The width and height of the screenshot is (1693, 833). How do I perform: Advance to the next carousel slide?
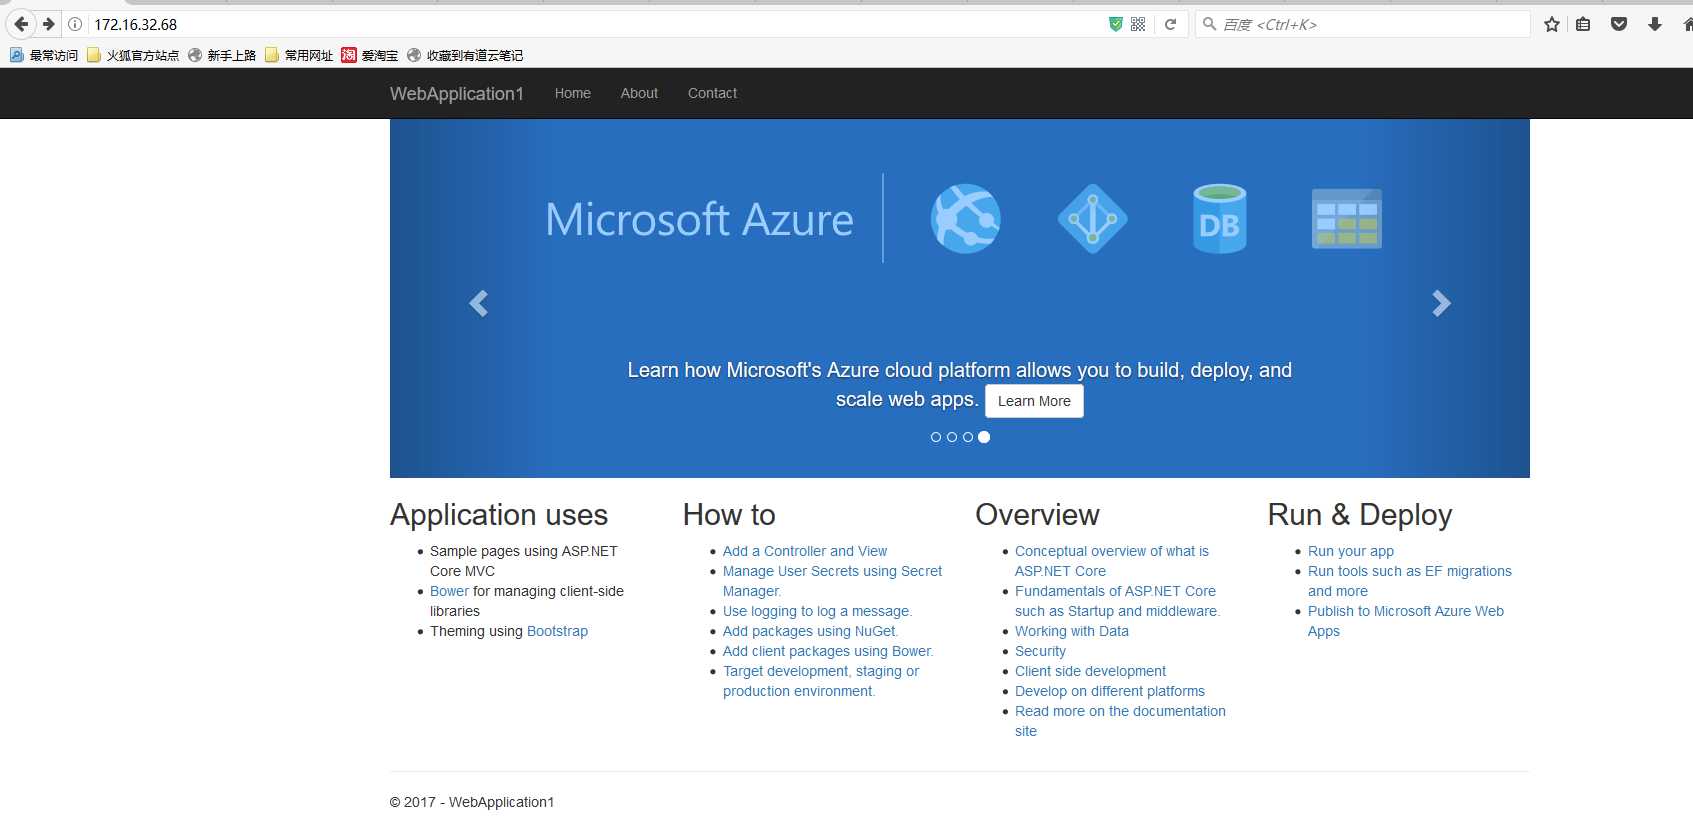(1441, 303)
